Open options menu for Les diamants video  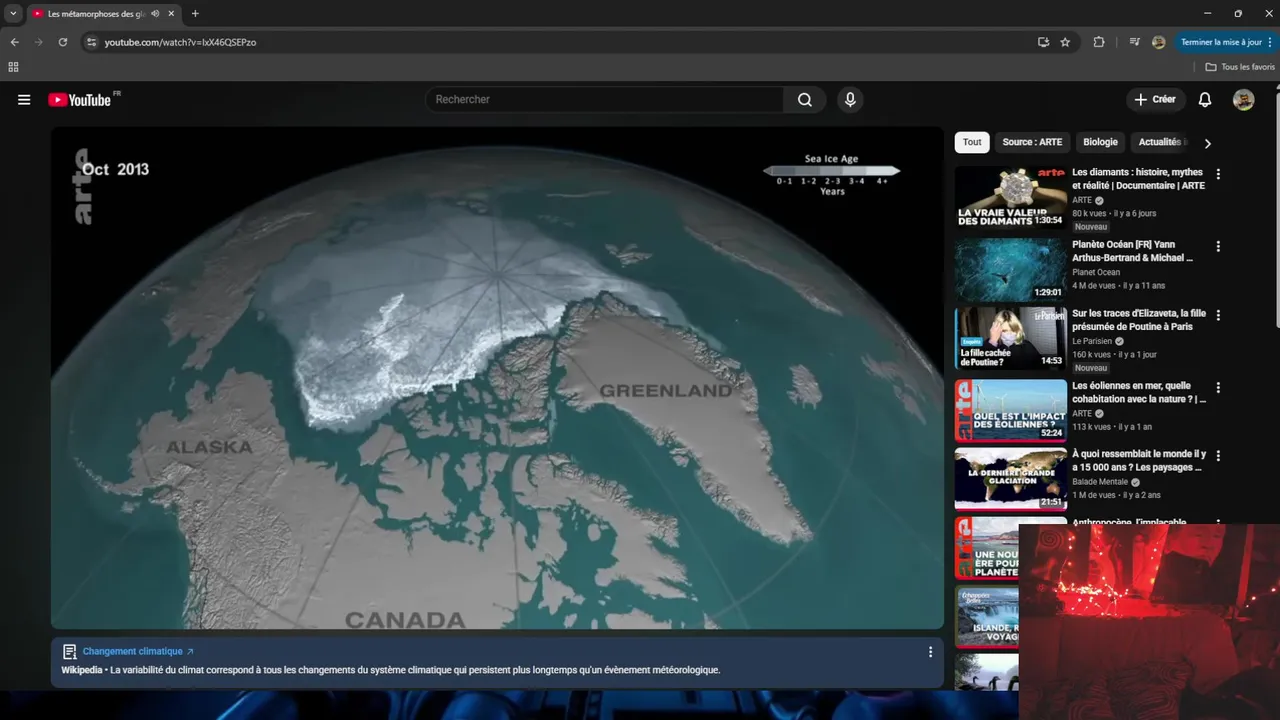pos(1218,174)
